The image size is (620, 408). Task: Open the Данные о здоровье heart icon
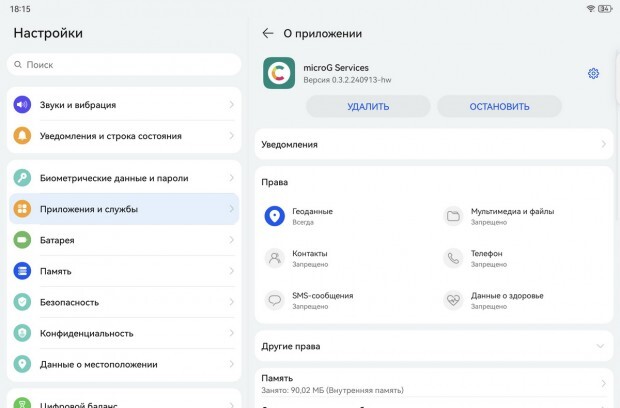pyautogui.click(x=453, y=300)
